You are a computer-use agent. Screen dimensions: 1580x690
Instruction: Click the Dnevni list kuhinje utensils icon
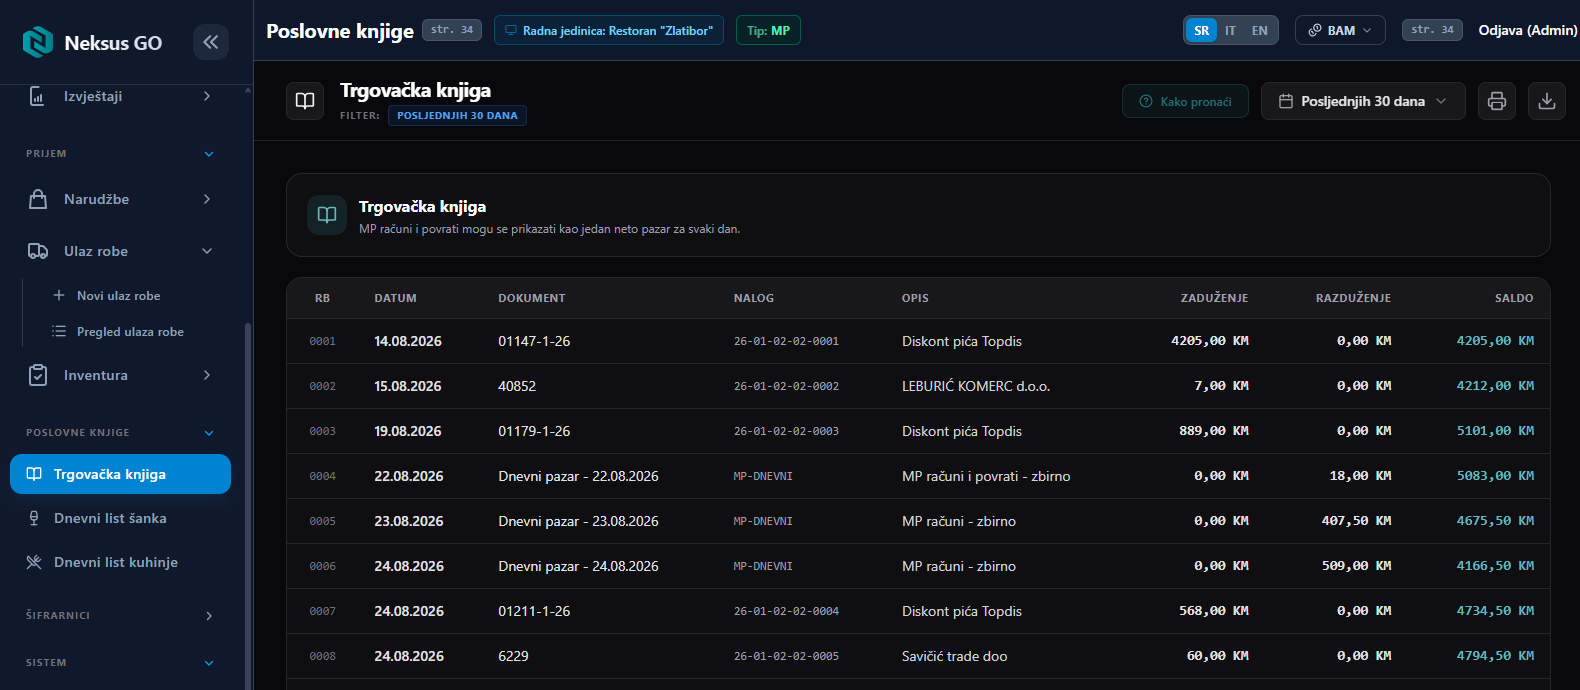[34, 562]
